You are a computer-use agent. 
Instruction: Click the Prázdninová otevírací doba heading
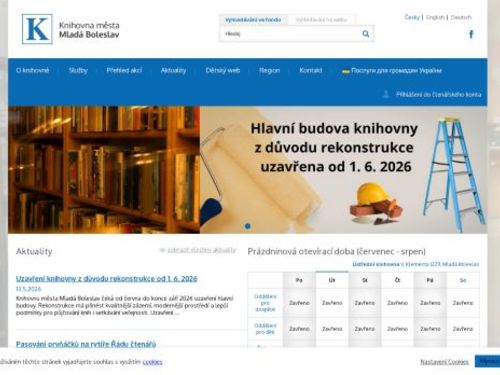(x=337, y=251)
